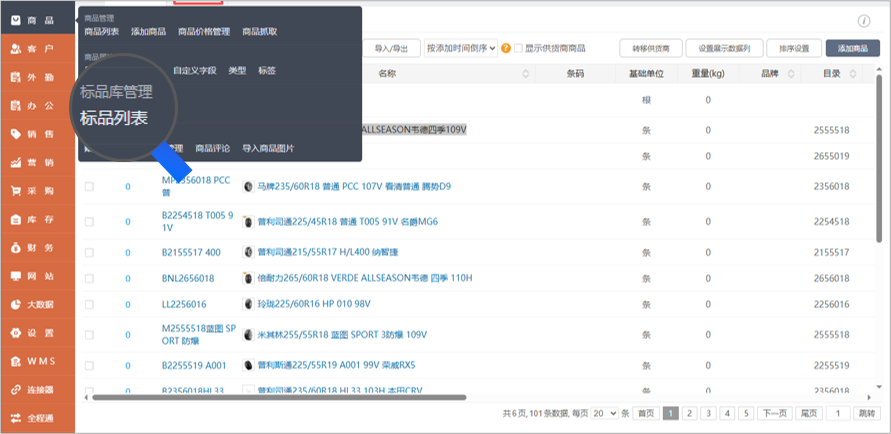Enable the 显示供货商商品 checkbox
Screen dimensions: 891x434
pyautogui.click(x=518, y=48)
